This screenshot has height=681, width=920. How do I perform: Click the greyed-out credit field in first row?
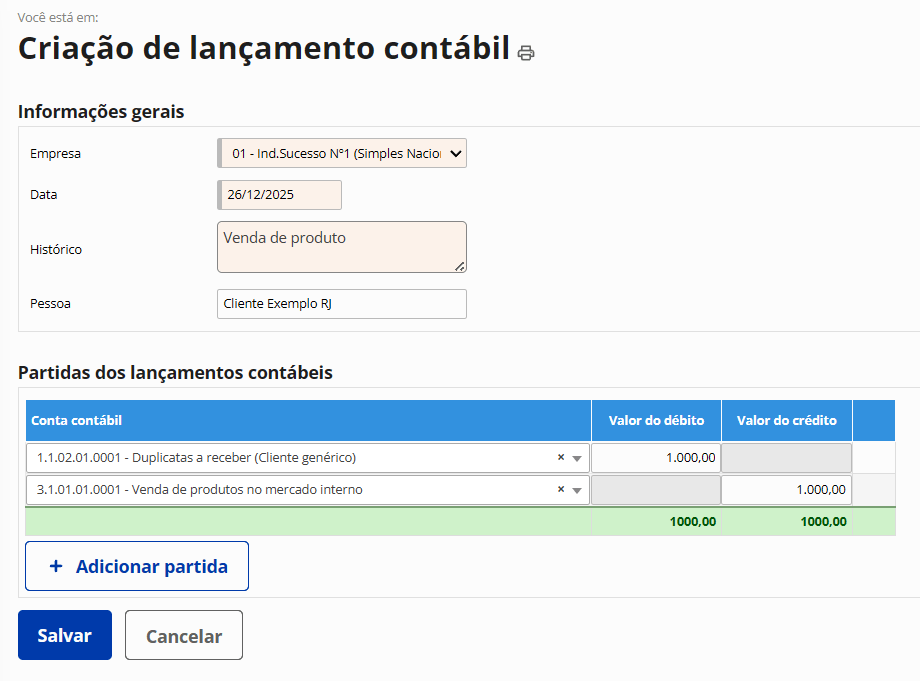coord(786,458)
